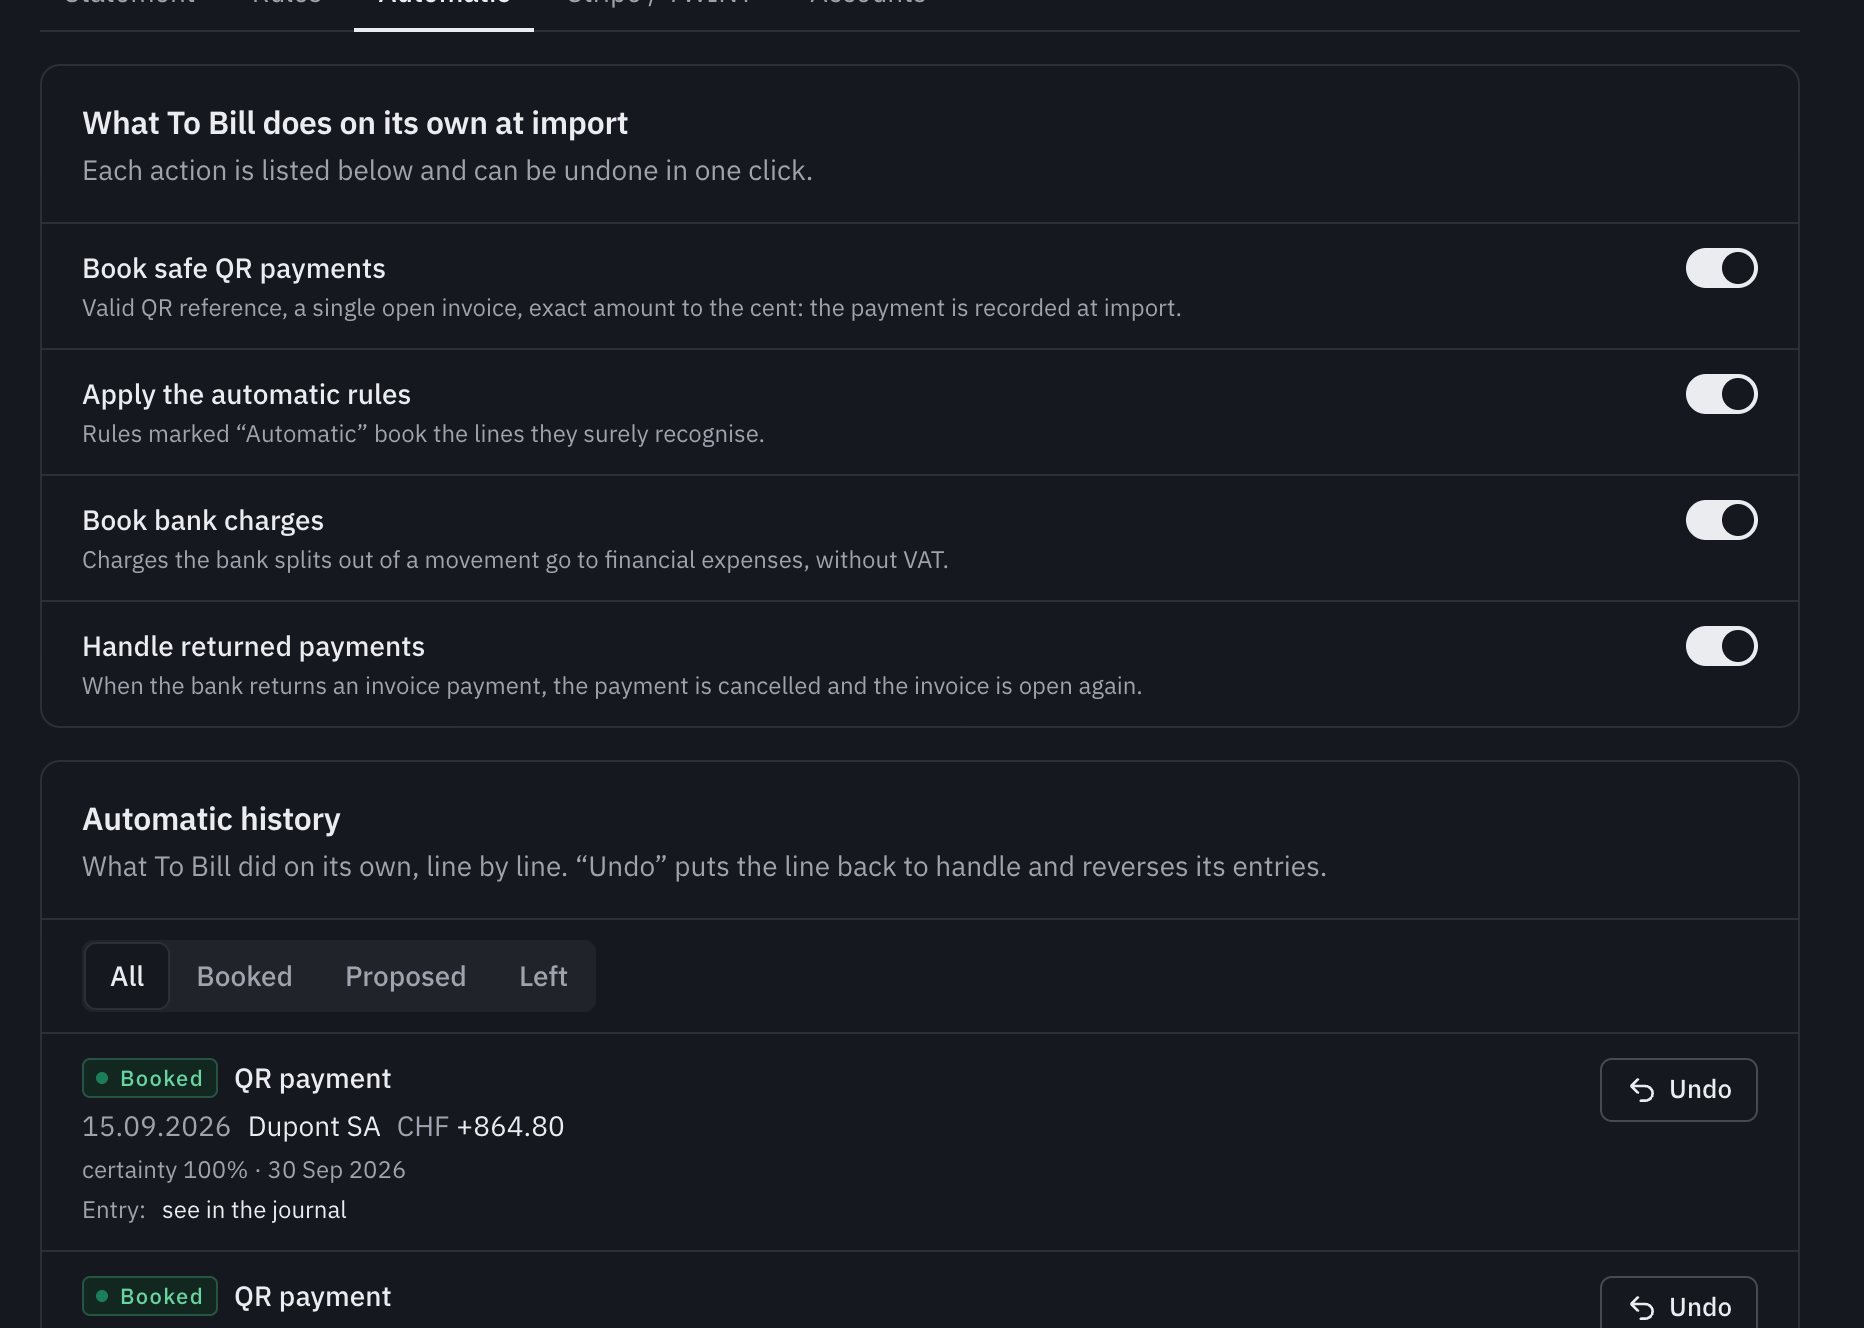Viewport: 1864px width, 1328px height.
Task: Toggle the Book bank charges switch
Action: (x=1721, y=520)
